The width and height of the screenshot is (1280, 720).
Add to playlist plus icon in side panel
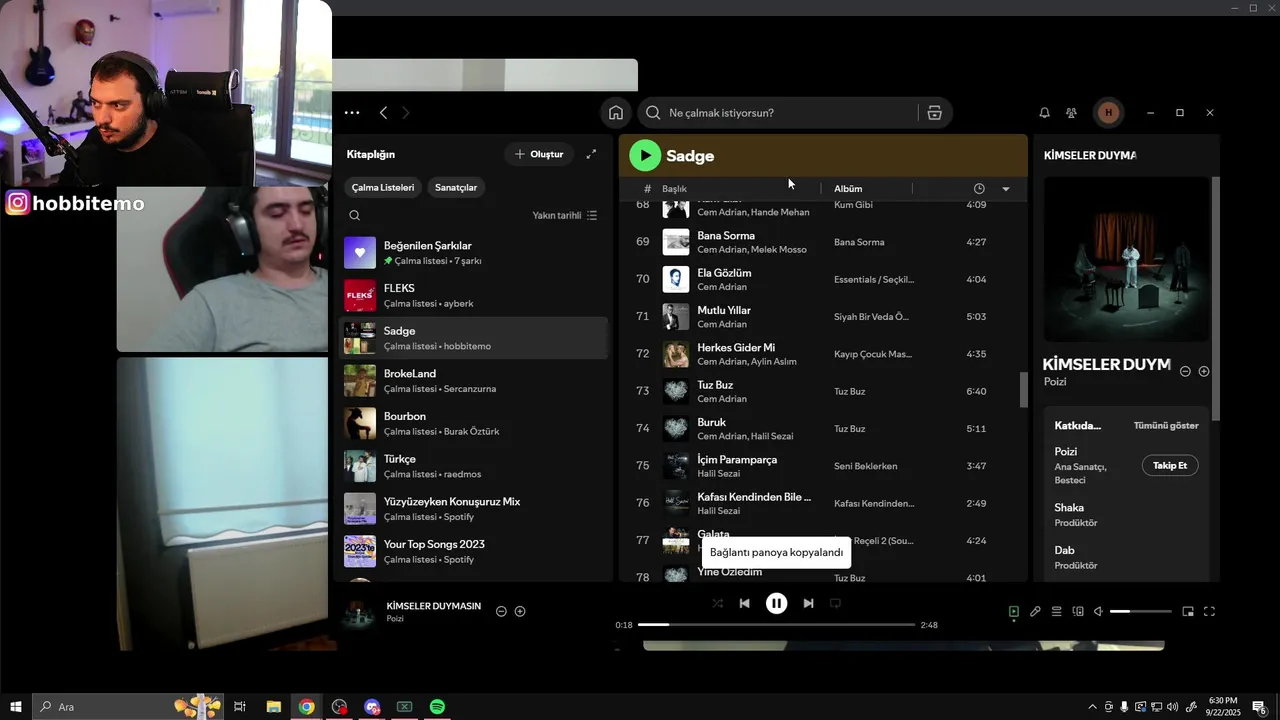coord(1204,371)
